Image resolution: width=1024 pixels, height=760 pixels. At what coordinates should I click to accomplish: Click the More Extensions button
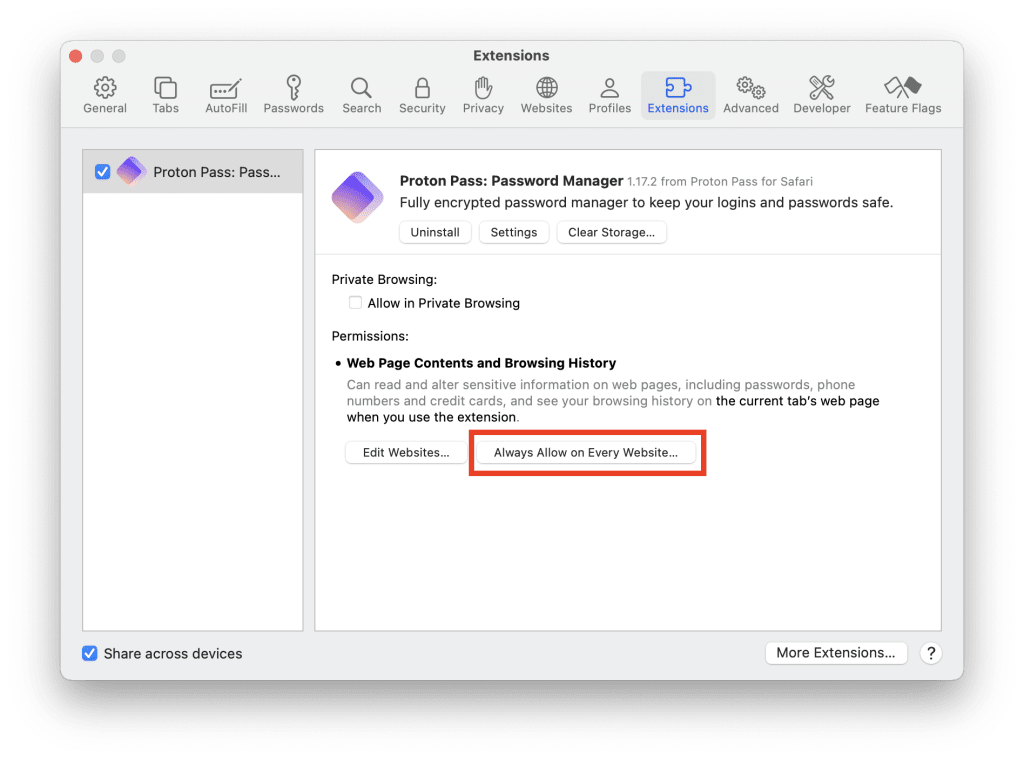coord(836,652)
